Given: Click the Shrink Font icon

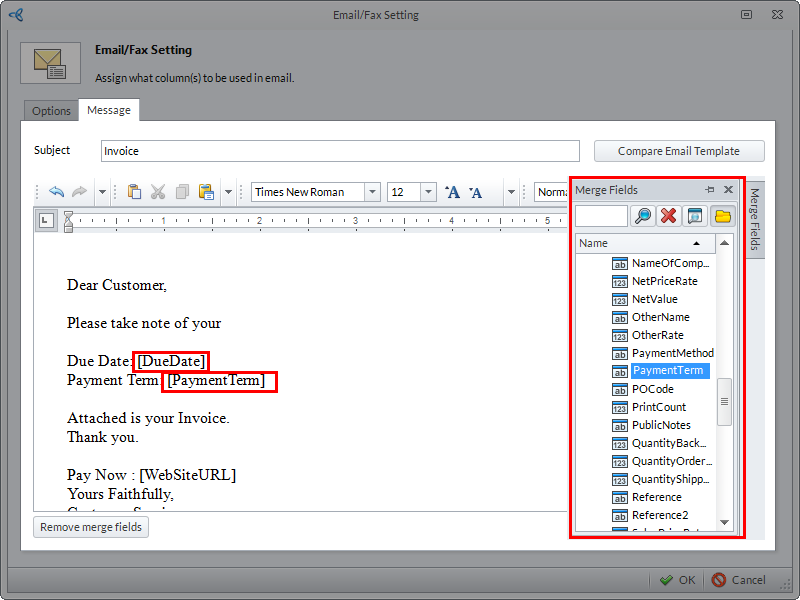Looking at the screenshot, I should [476, 192].
